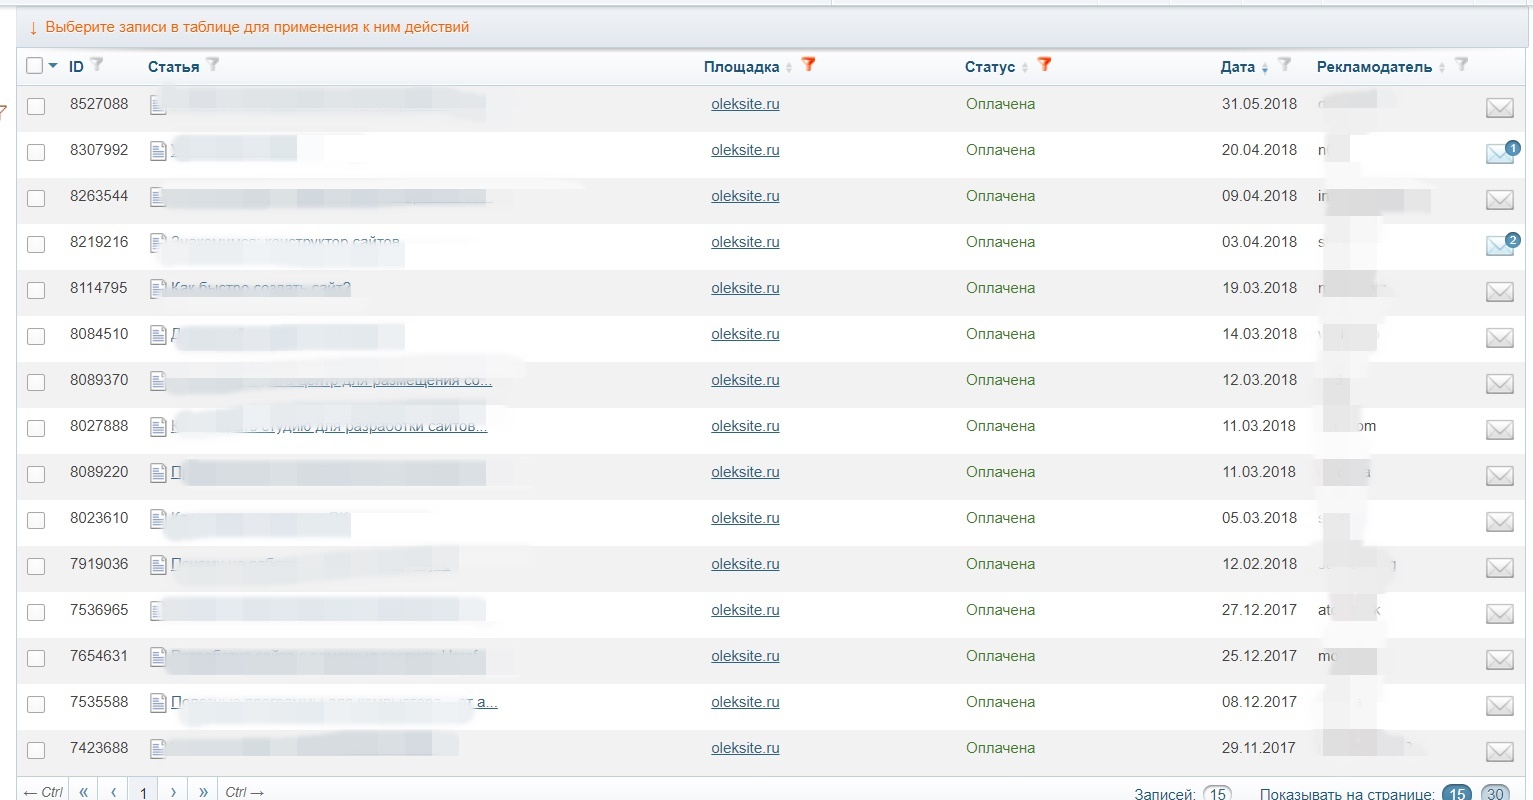Open the oleksite.ru link in row 7423688

click(x=745, y=748)
